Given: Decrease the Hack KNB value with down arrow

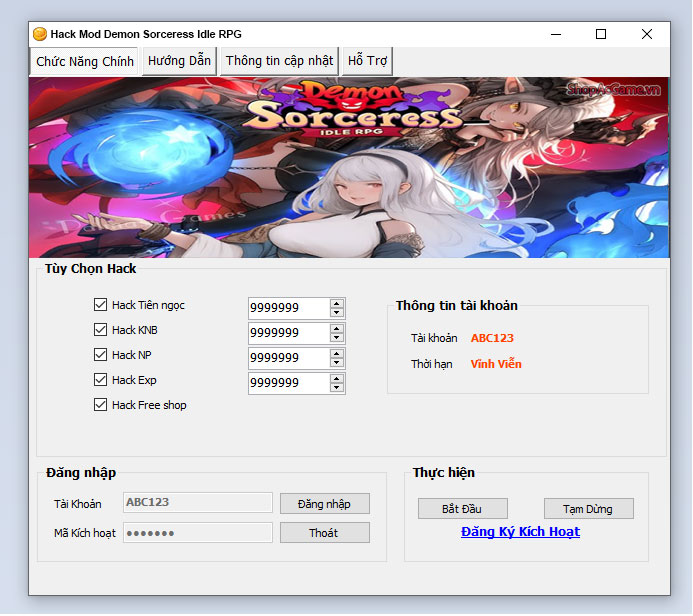Looking at the screenshot, I should [x=337, y=338].
